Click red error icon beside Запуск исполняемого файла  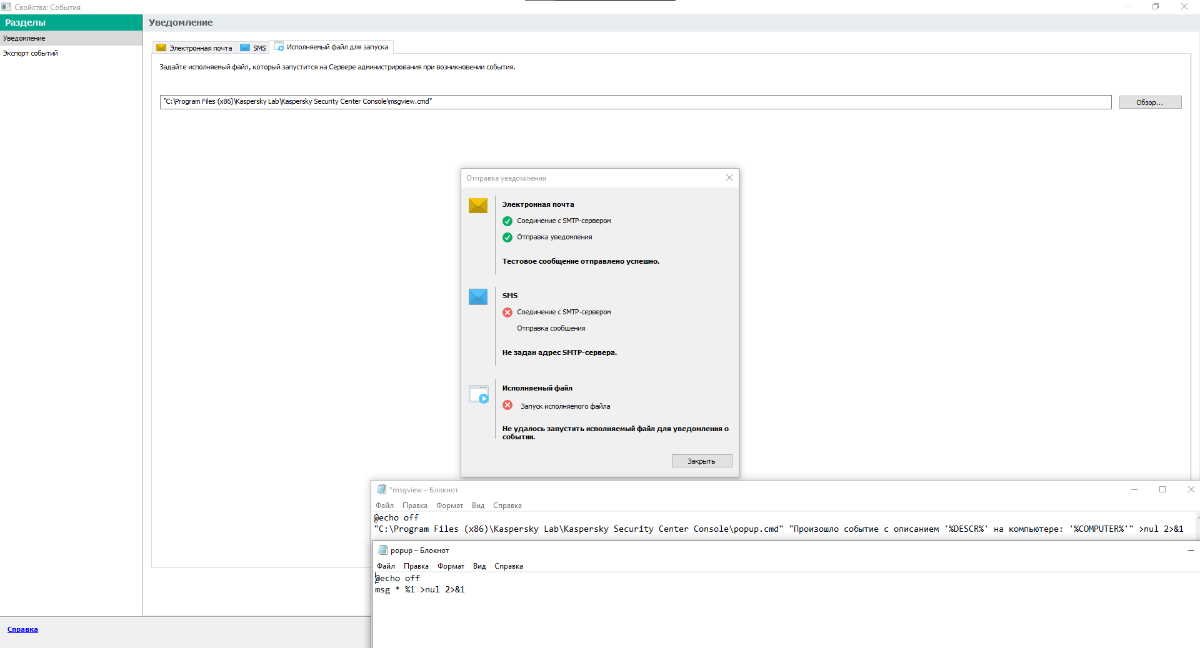click(507, 406)
